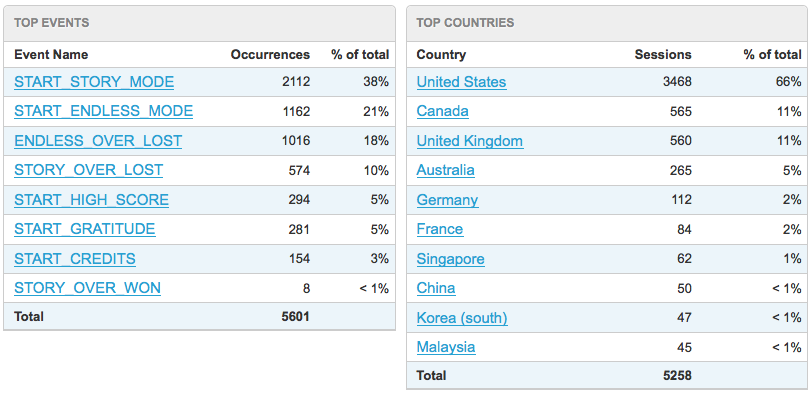Click the France country link

point(440,229)
